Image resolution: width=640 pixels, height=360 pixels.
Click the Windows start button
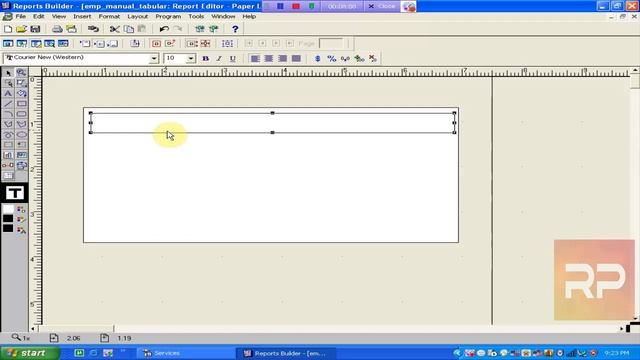(30, 353)
